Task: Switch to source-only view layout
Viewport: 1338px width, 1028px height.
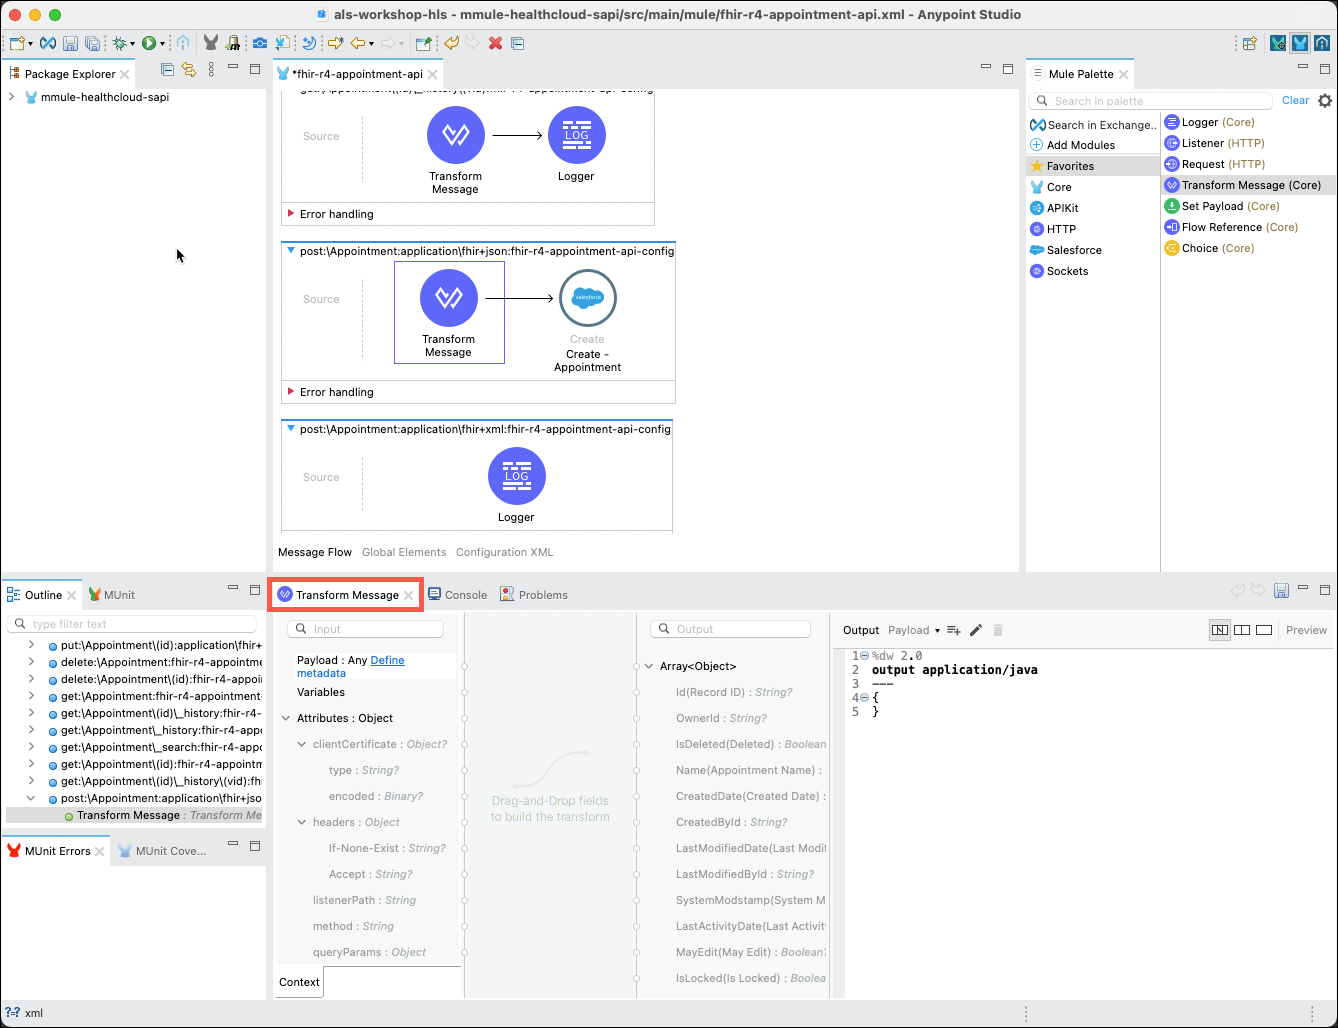Action: 1264,630
